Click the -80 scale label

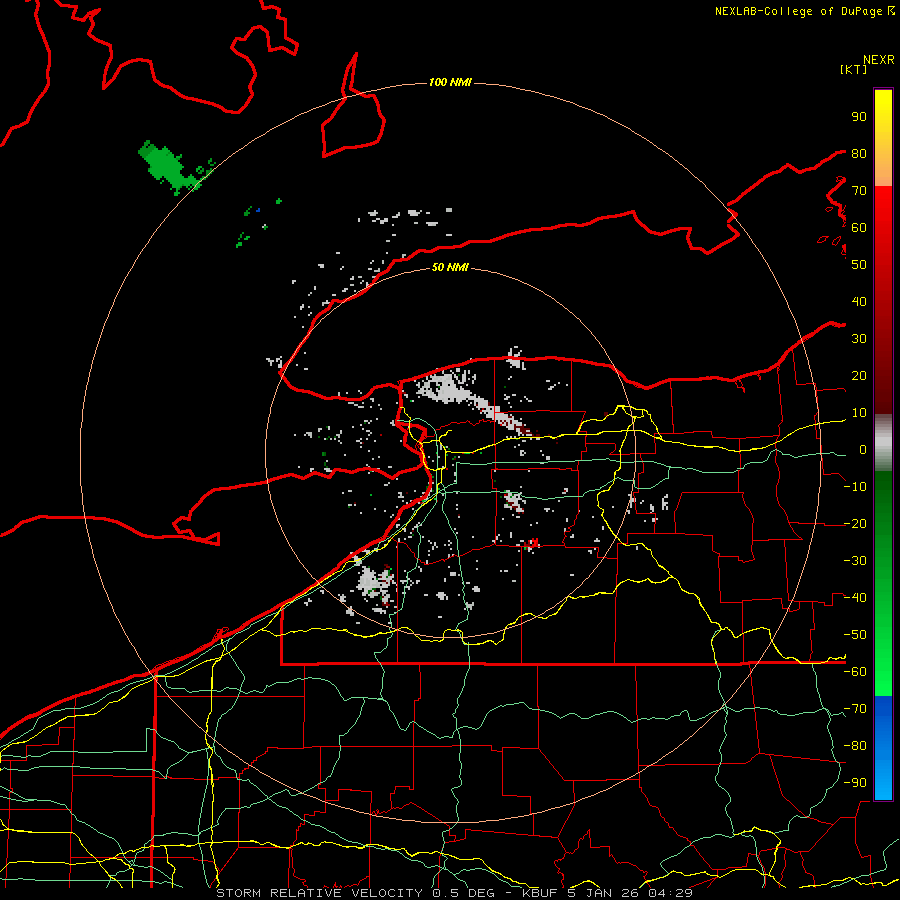click(x=855, y=746)
